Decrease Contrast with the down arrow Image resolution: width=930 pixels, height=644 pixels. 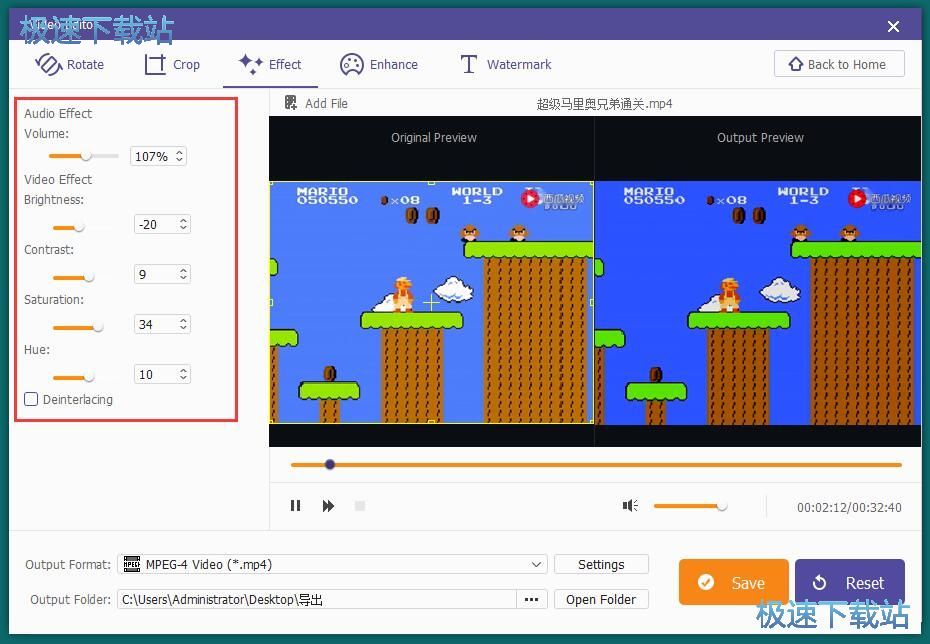click(183, 278)
